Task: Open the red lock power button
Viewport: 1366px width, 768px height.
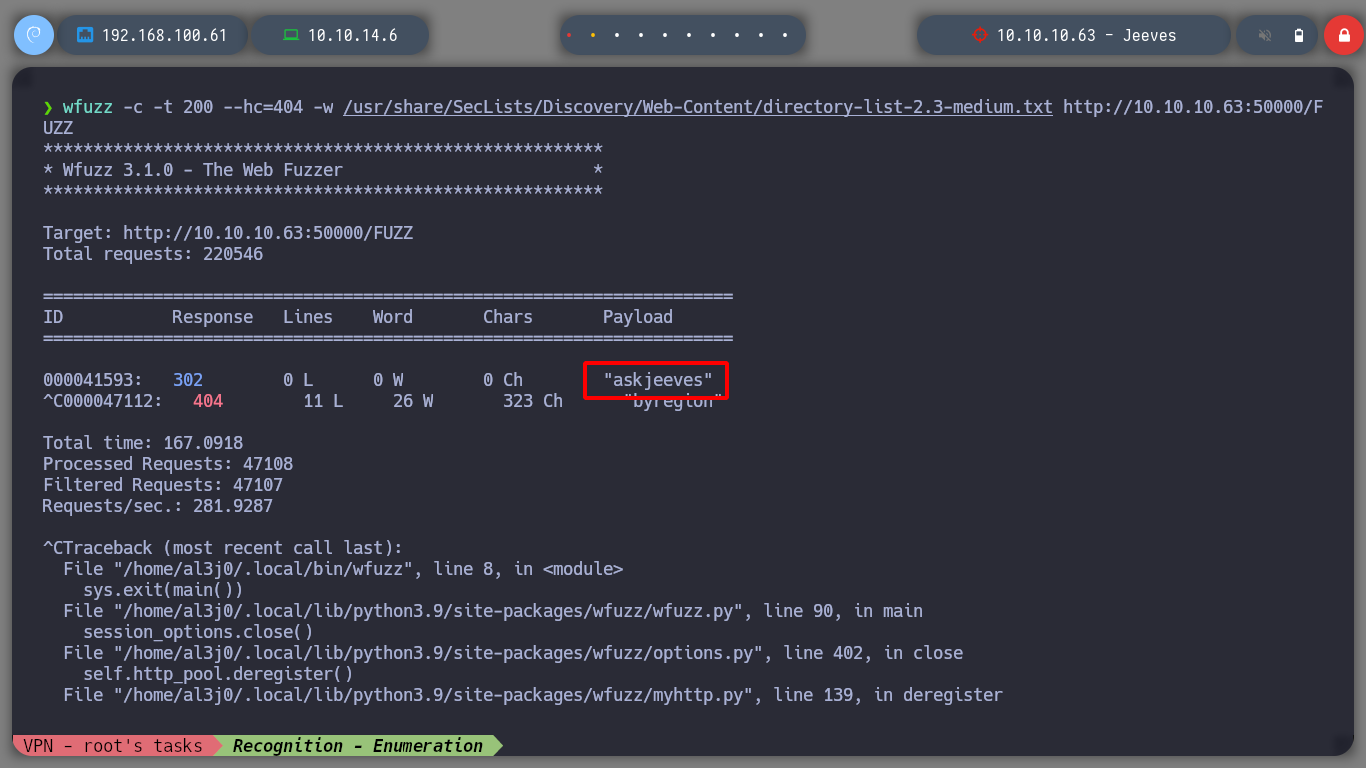Action: click(x=1343, y=35)
